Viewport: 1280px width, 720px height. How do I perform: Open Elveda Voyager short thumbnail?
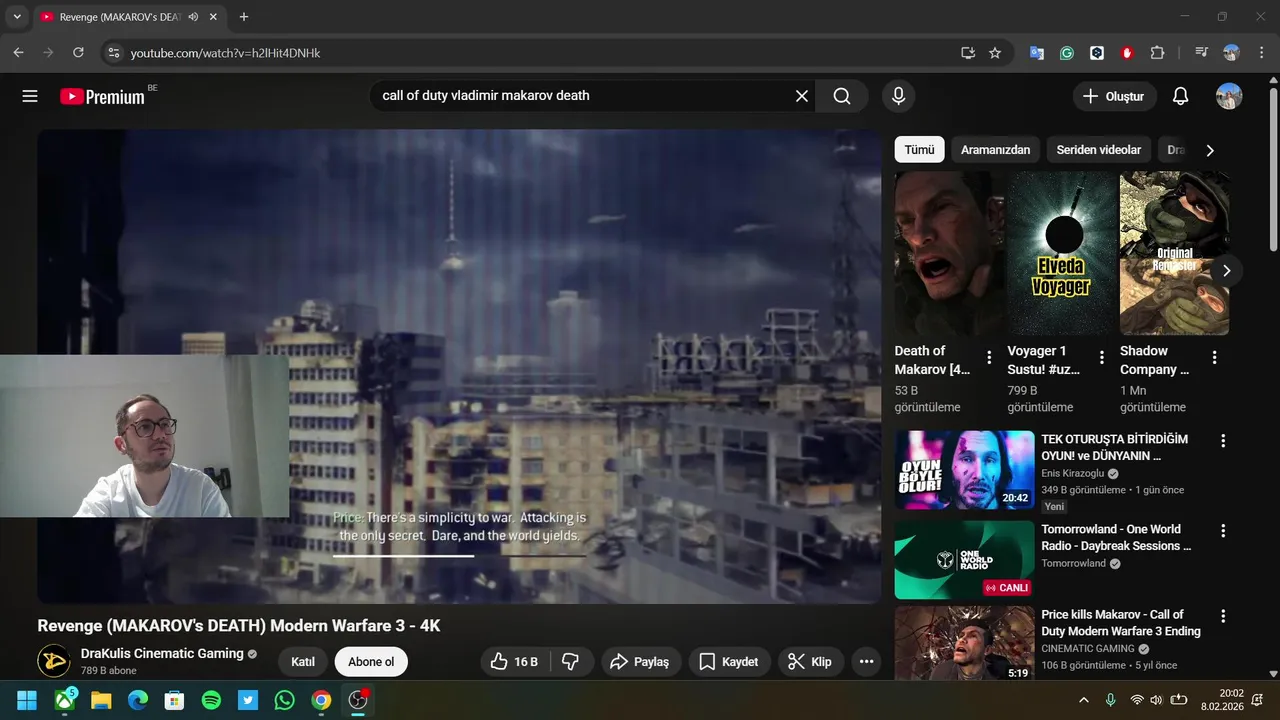1061,252
